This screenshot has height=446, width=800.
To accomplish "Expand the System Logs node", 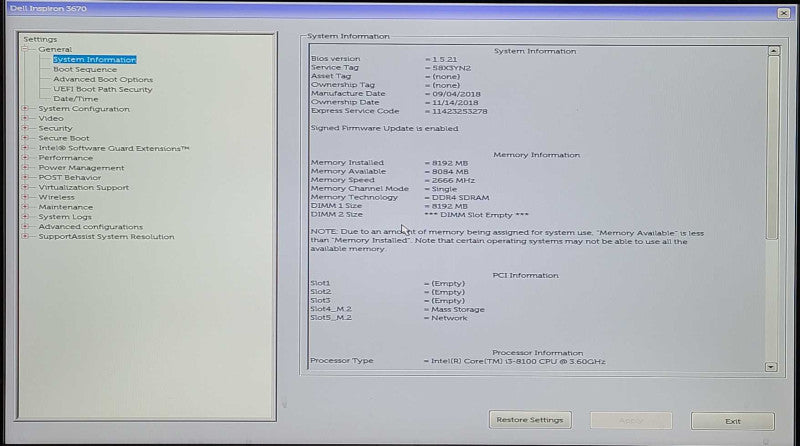I will (24, 217).
